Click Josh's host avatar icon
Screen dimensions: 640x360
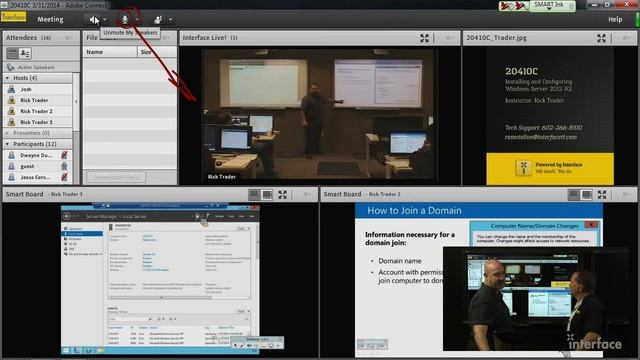[11, 89]
